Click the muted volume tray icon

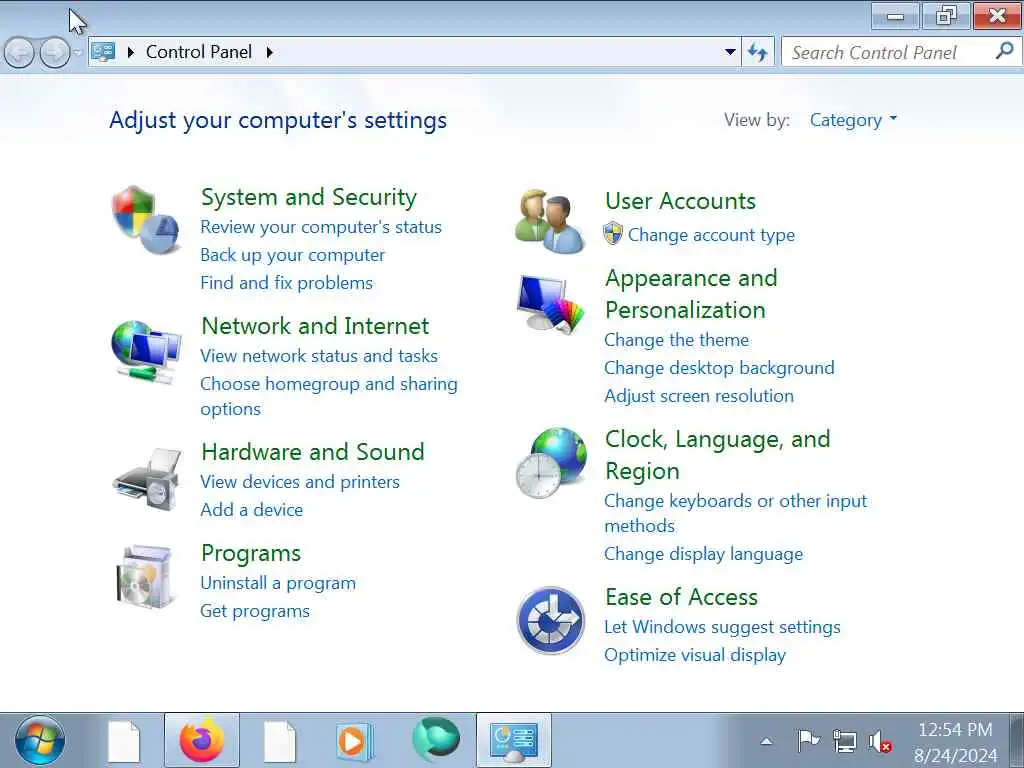pos(880,742)
